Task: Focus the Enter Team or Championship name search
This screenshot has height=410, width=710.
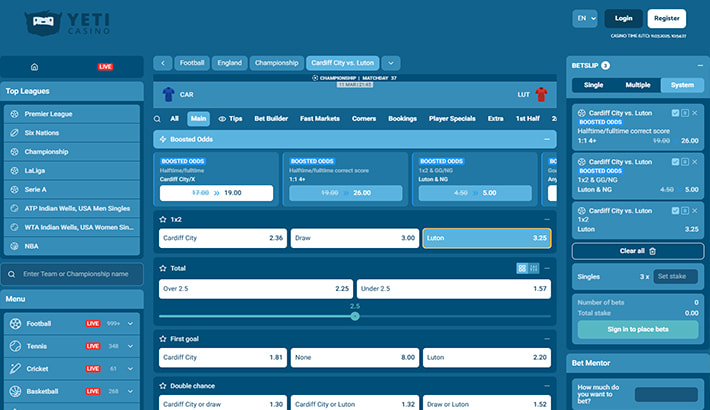Action: (x=72, y=275)
